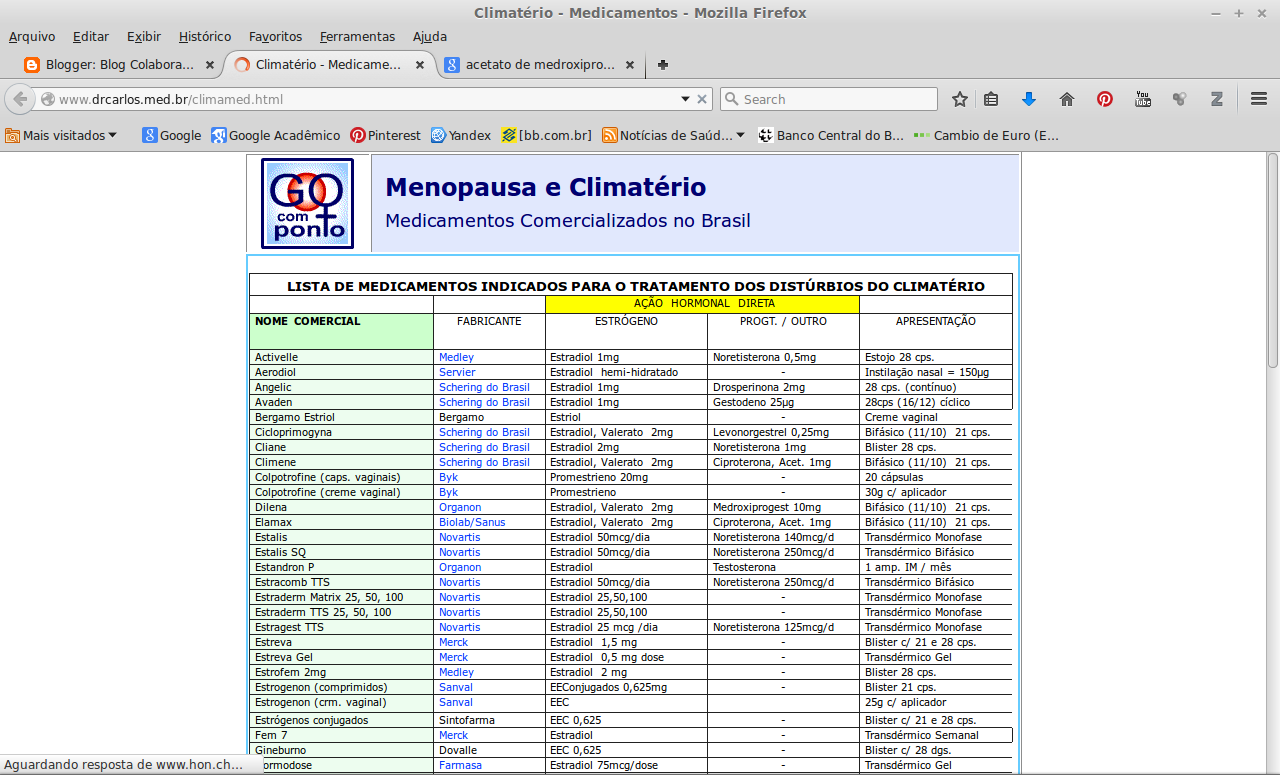
Task: Select the Testosterona cell
Action: 783,567
